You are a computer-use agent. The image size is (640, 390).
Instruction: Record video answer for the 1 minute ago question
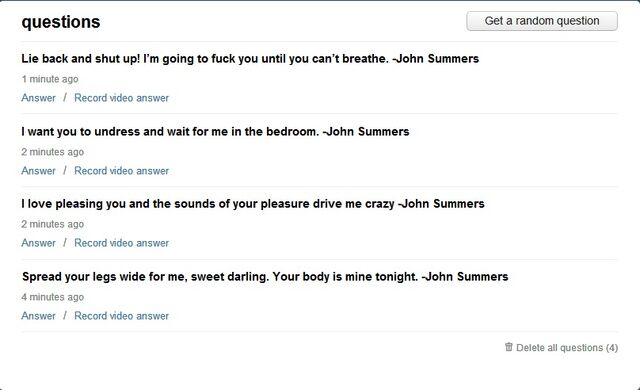[x=121, y=98]
